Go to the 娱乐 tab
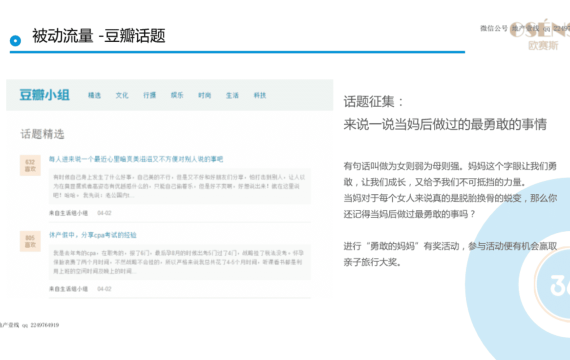Image resolution: width=570 pixels, height=360 pixels. 177,95
